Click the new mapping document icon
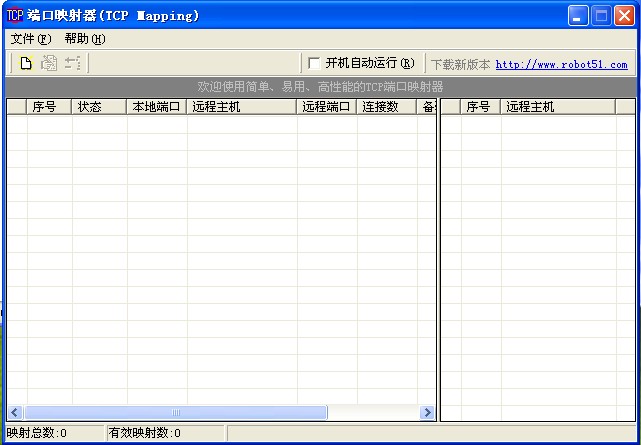 [x=26, y=63]
